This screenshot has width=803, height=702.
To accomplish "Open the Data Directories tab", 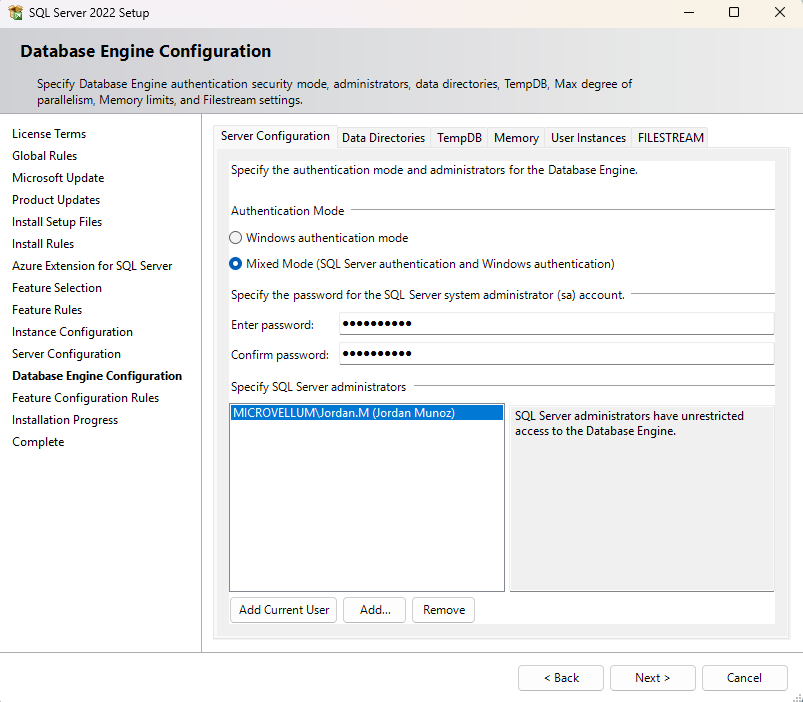I will pos(383,138).
